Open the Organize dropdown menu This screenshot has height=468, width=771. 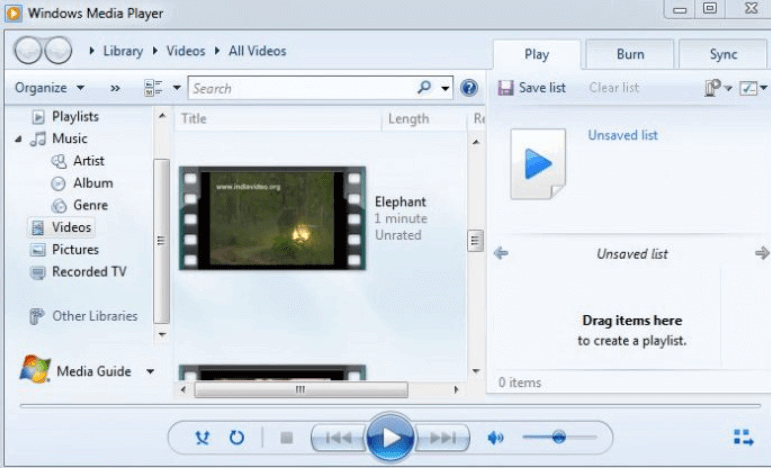pyautogui.click(x=49, y=88)
